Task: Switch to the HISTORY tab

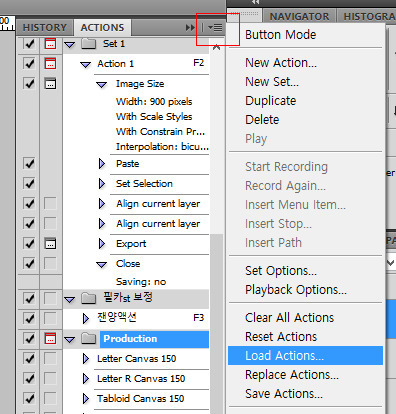Action: point(45,27)
